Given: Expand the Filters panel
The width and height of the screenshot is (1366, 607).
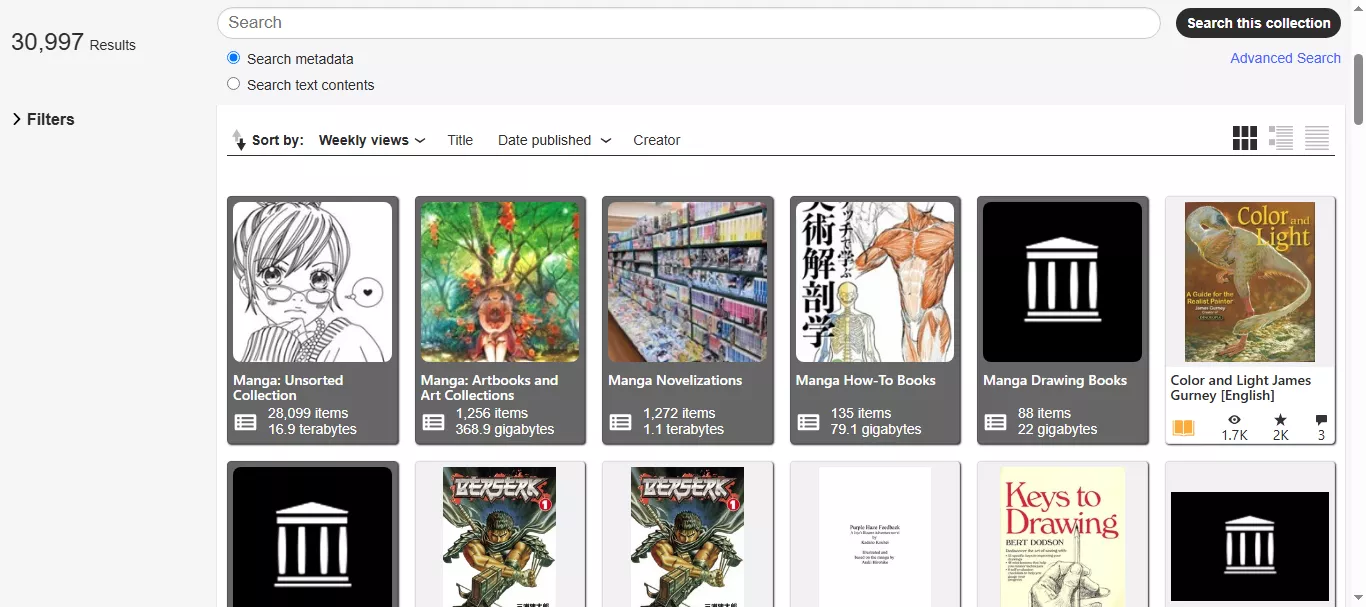Looking at the screenshot, I should click(x=42, y=119).
